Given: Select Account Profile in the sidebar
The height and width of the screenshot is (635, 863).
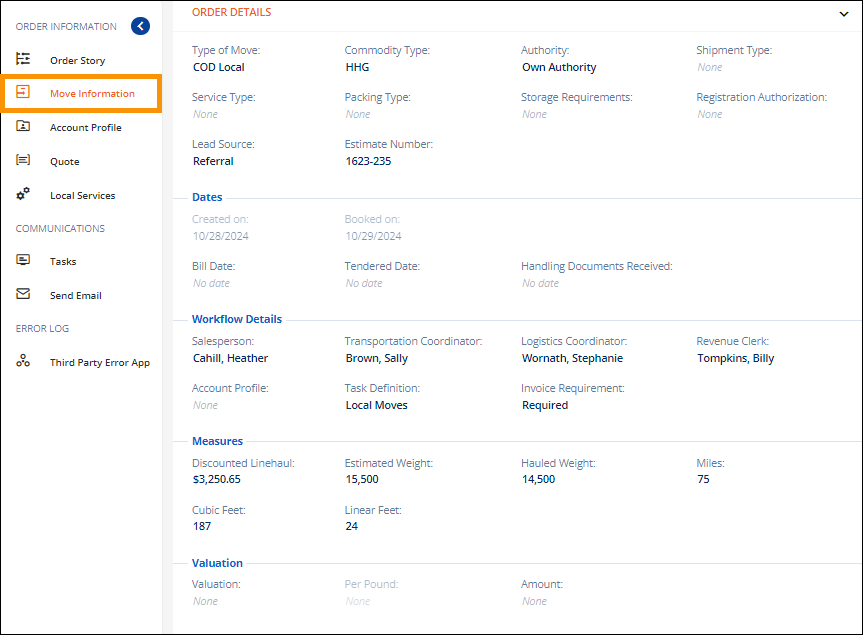Looking at the screenshot, I should coord(85,128).
